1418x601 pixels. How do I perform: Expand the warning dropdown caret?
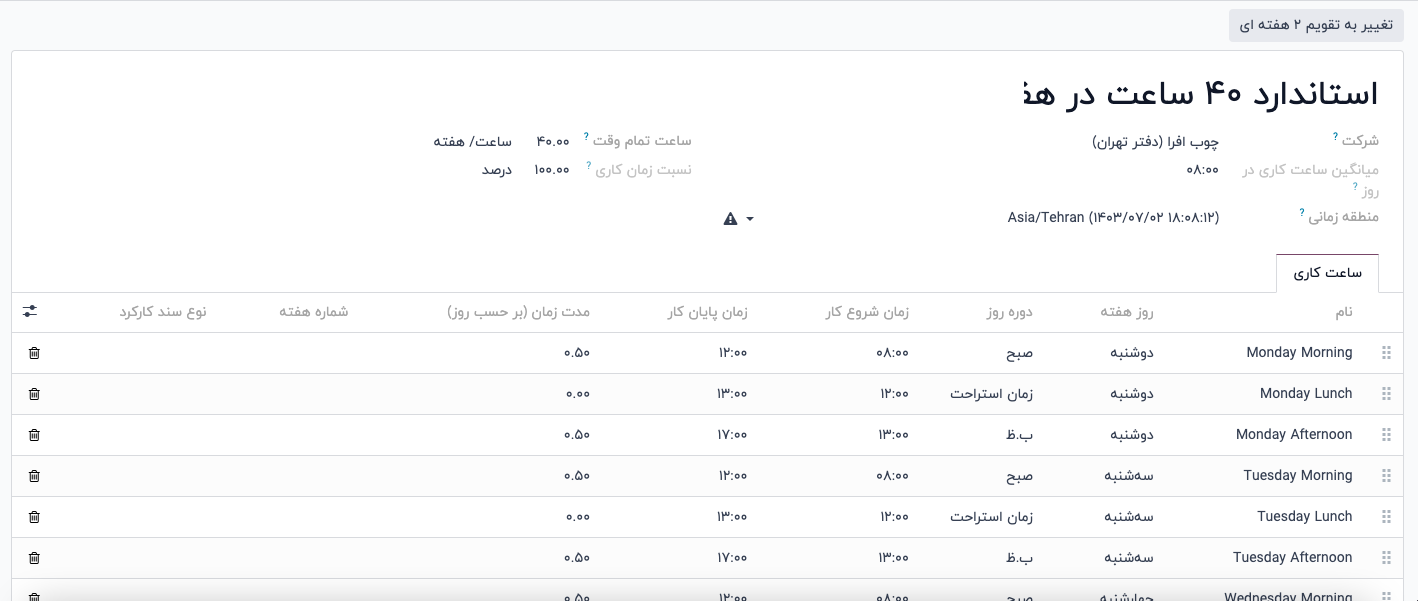pos(750,219)
